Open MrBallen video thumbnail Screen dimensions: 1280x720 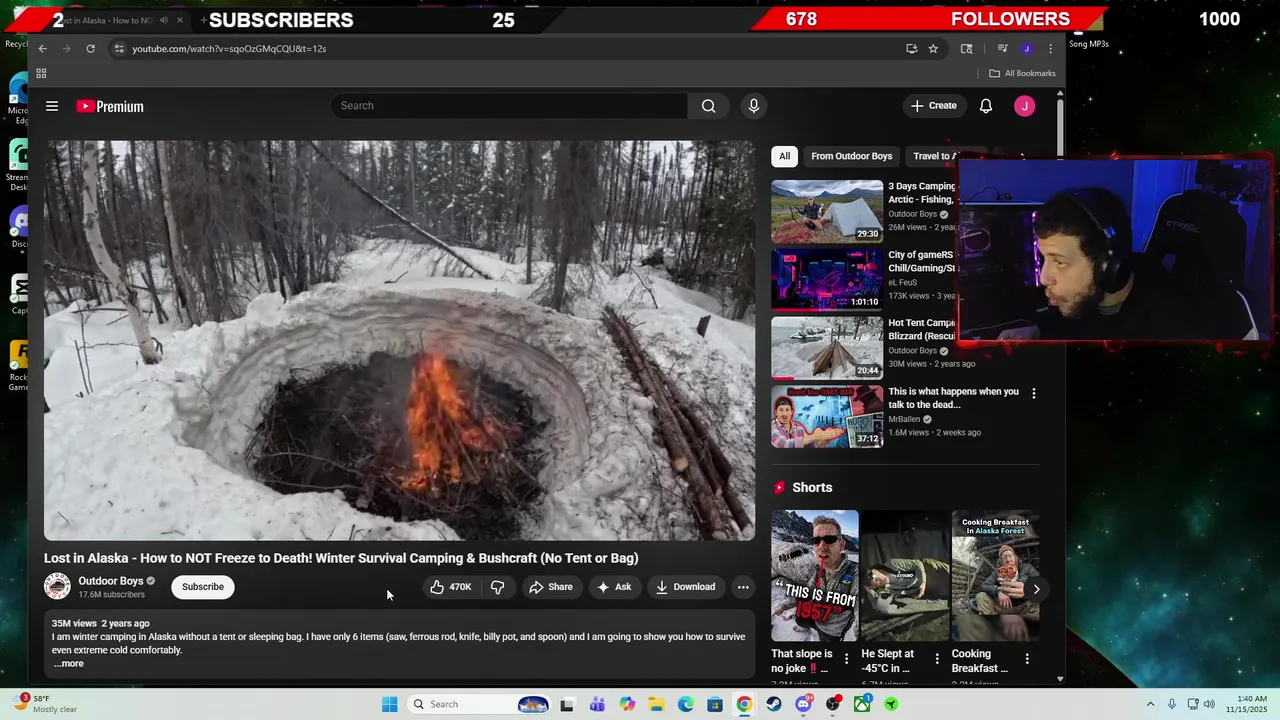tap(827, 416)
